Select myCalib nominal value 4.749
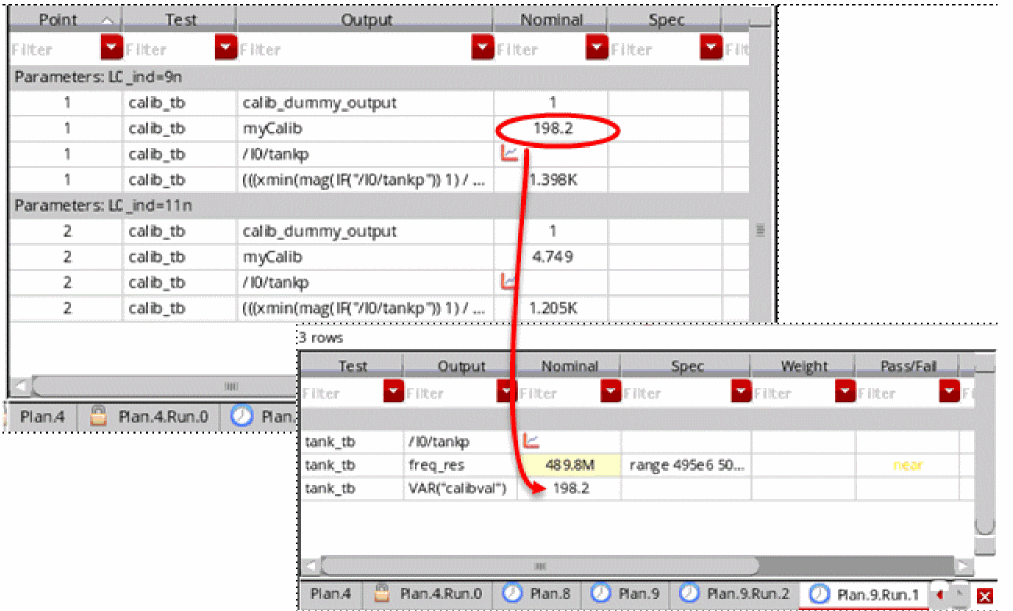This screenshot has height=611, width=1013. [552, 256]
